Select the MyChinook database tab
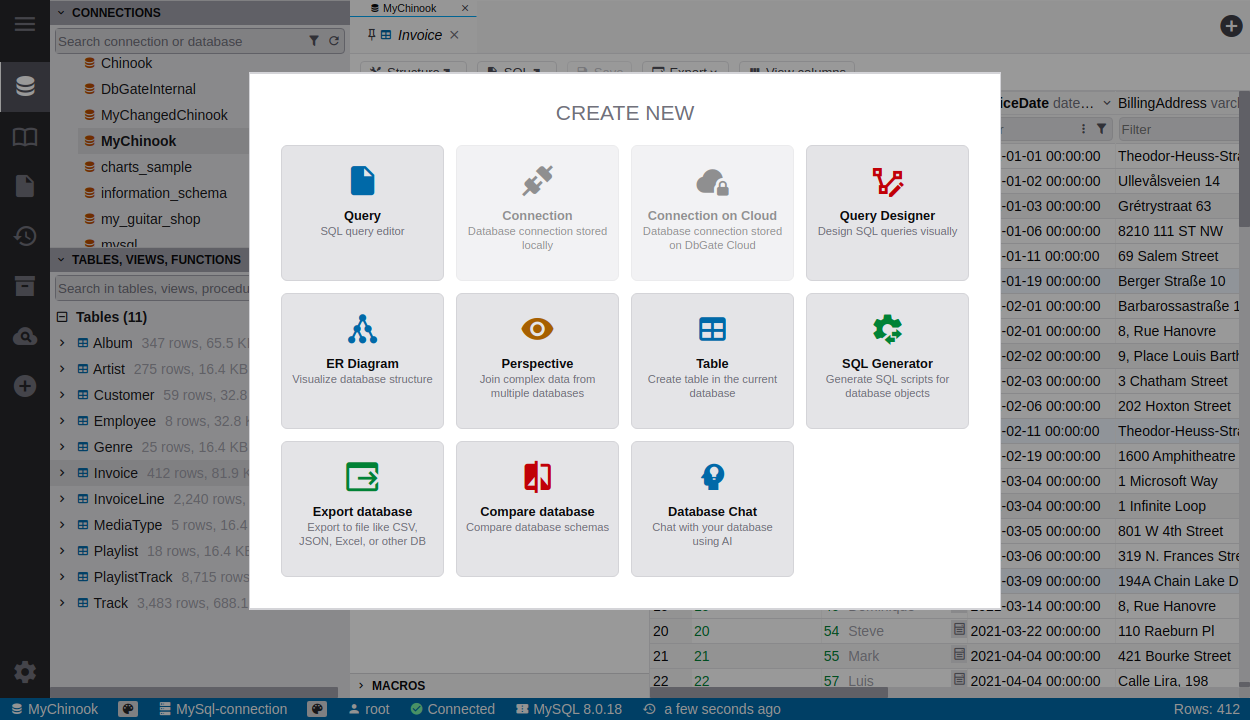Image resolution: width=1250 pixels, height=720 pixels. (410, 8)
